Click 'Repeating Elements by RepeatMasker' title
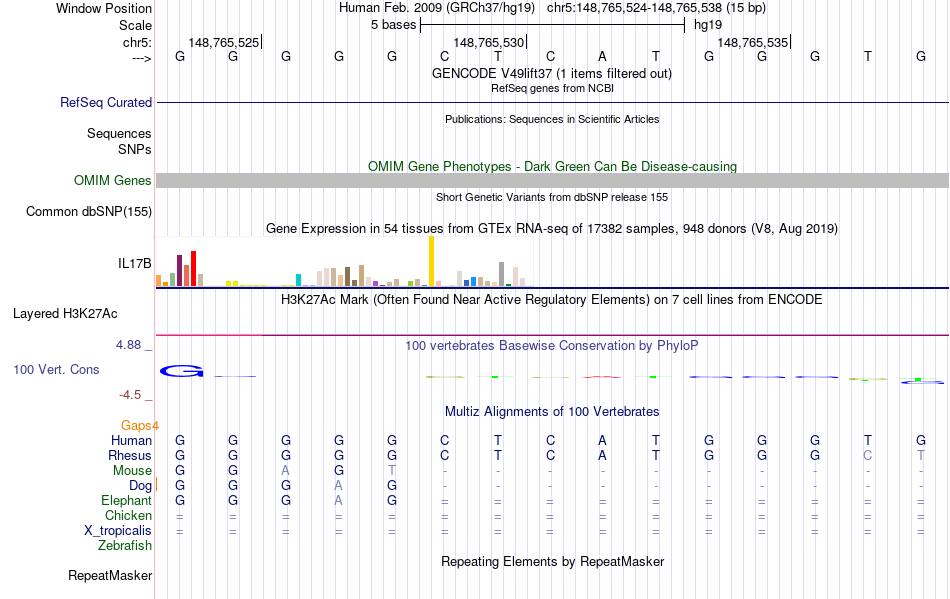The height and width of the screenshot is (599, 950). pyautogui.click(x=552, y=561)
